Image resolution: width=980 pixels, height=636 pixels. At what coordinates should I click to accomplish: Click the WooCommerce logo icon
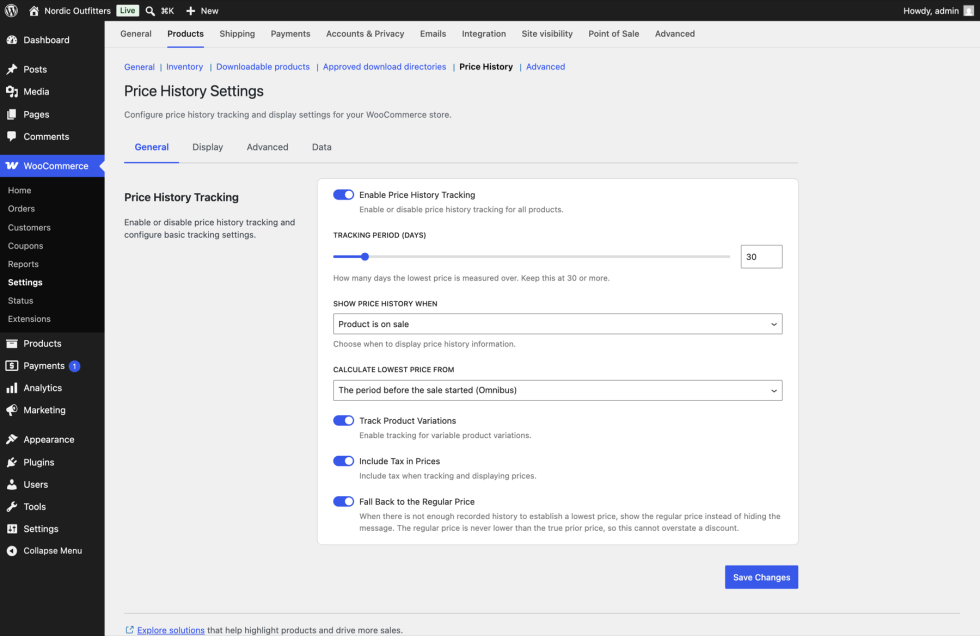(x=12, y=166)
